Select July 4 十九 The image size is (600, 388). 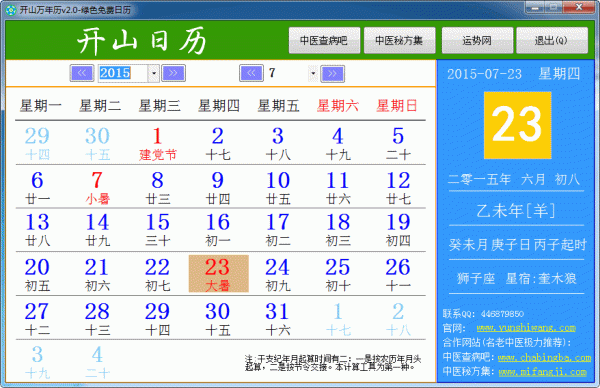338,143
